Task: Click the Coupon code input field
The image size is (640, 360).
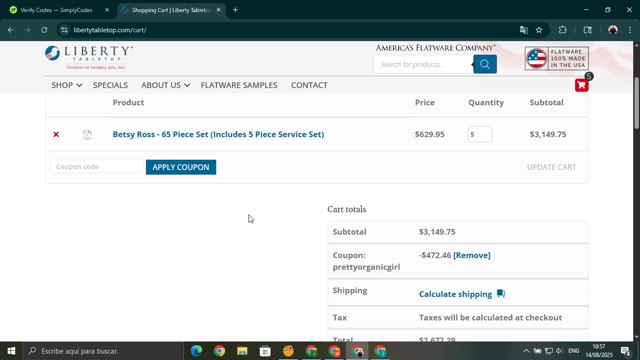Action: [98, 167]
